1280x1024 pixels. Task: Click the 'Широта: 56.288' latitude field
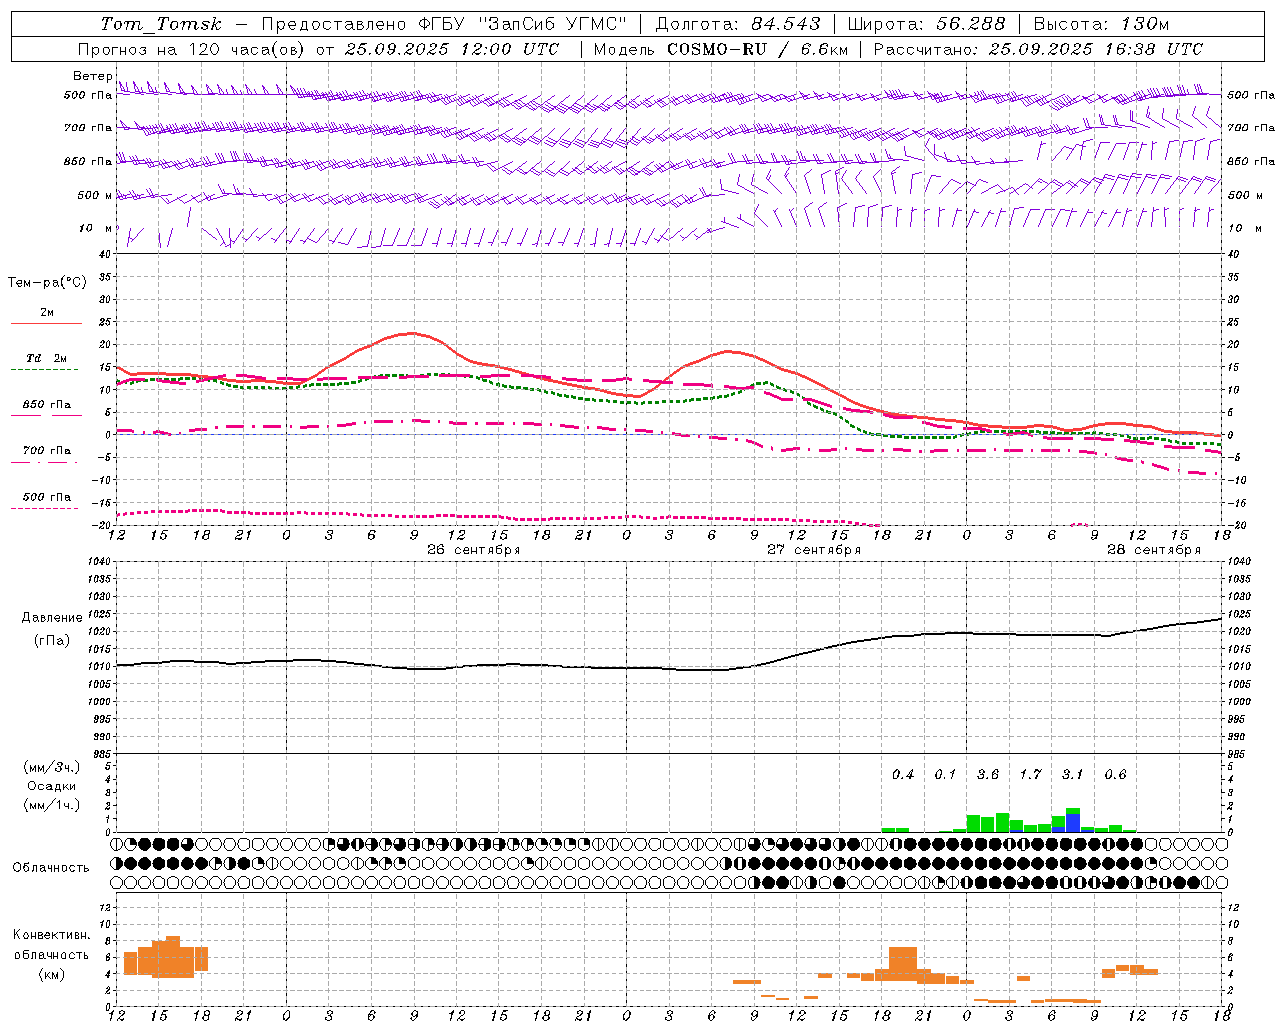[926, 24]
